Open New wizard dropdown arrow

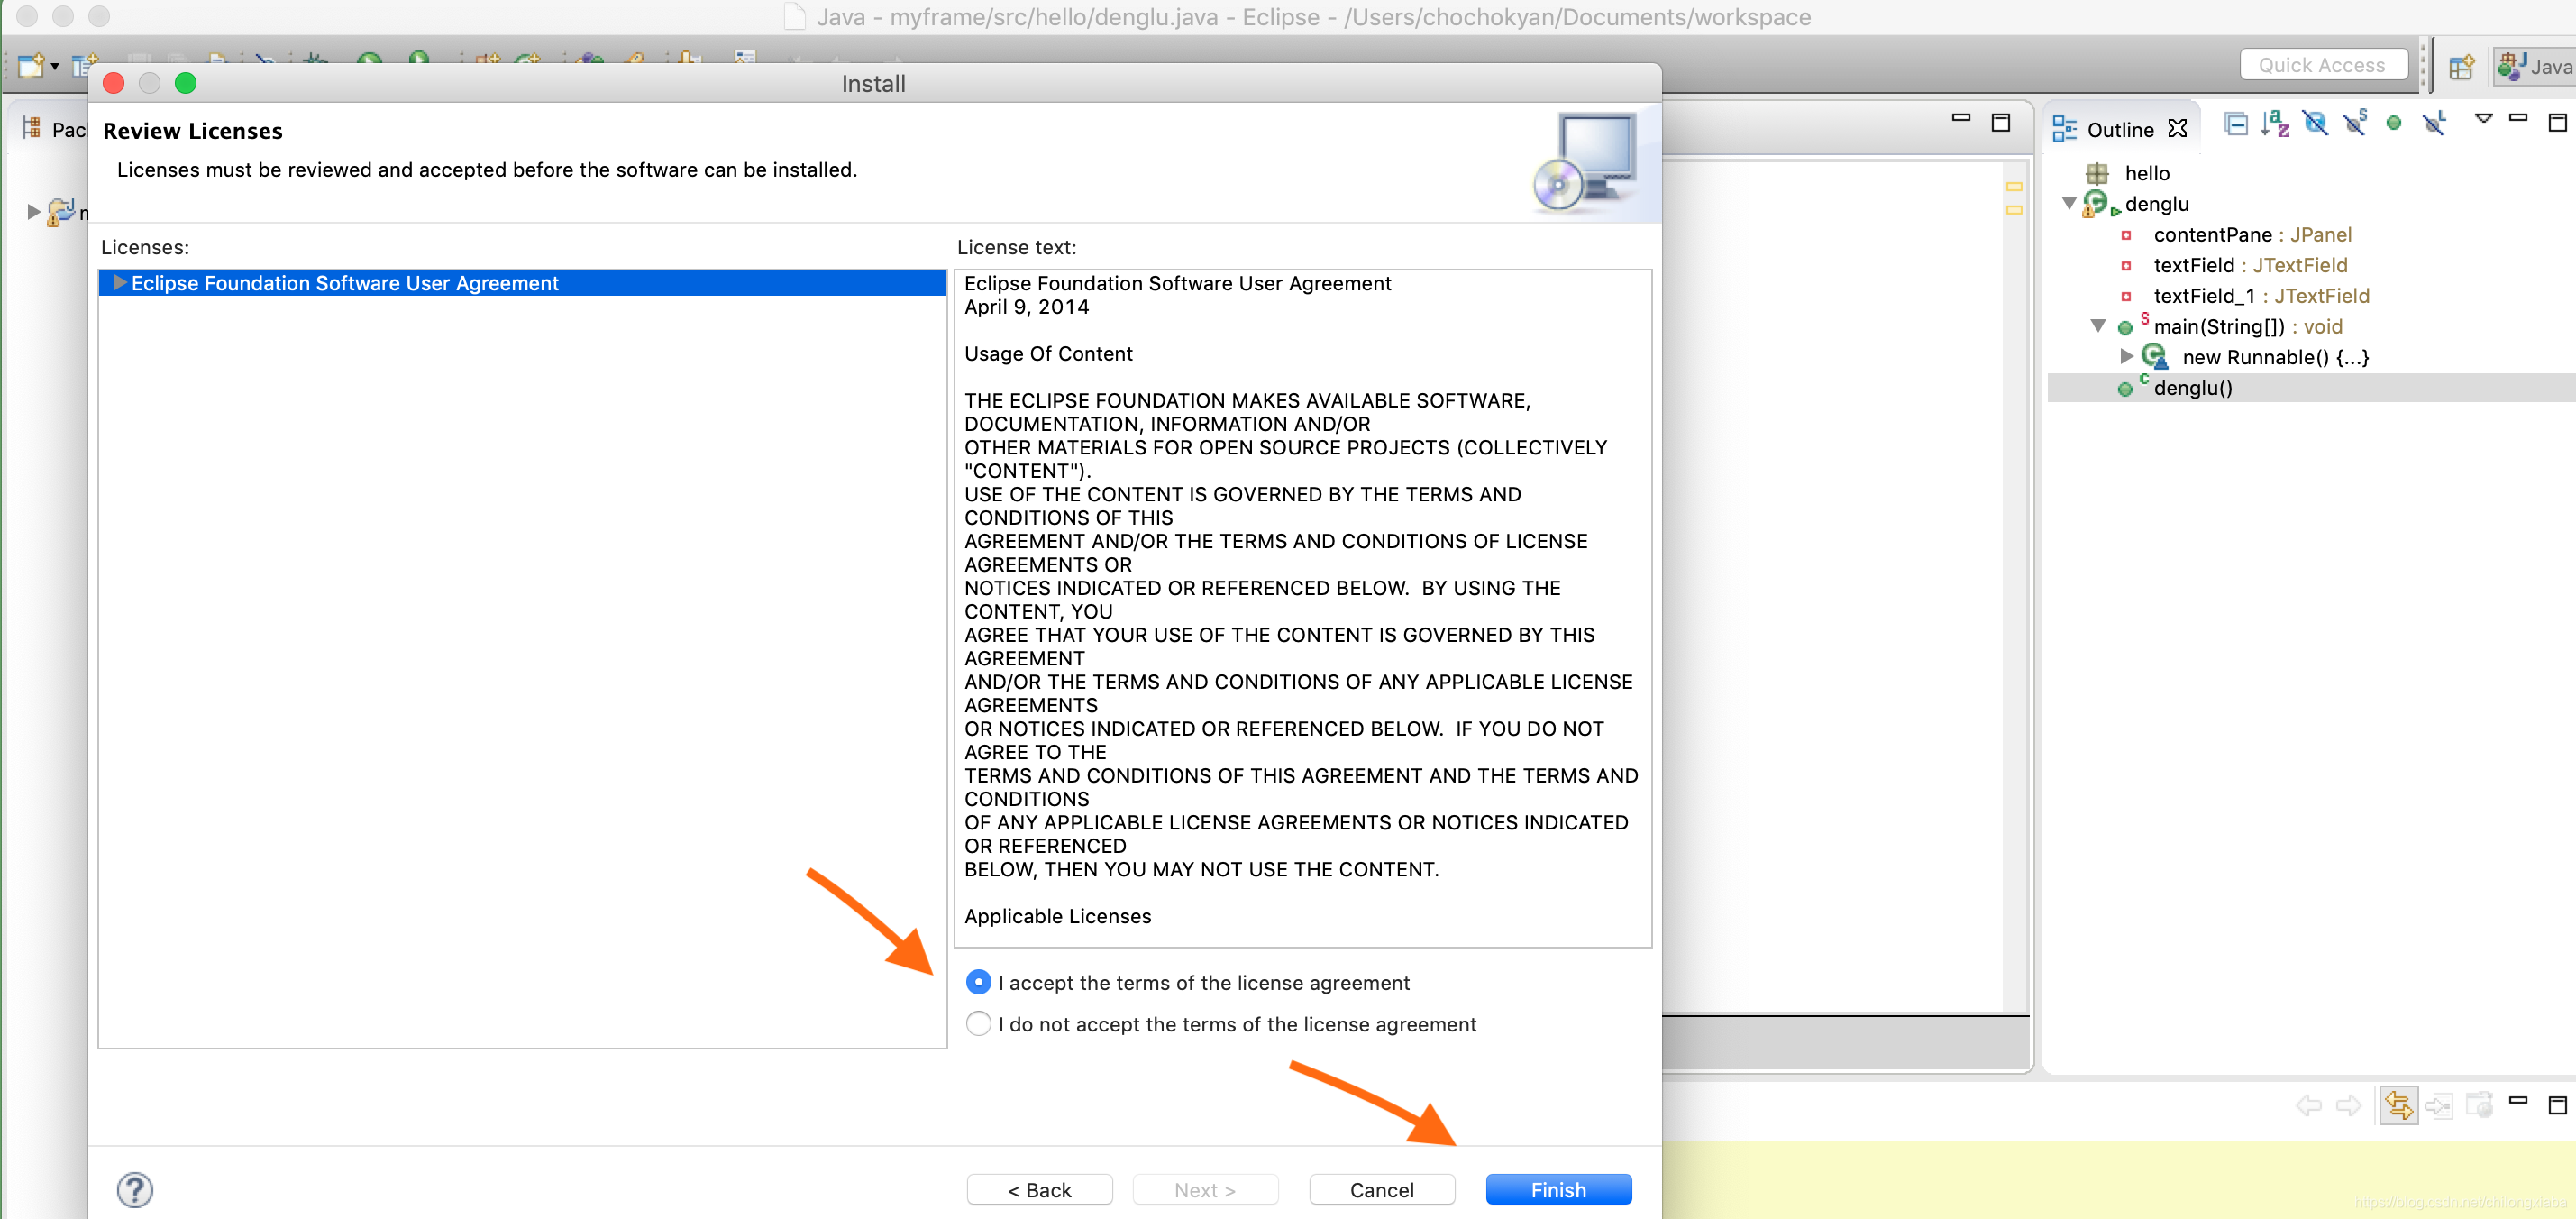pos(55,67)
